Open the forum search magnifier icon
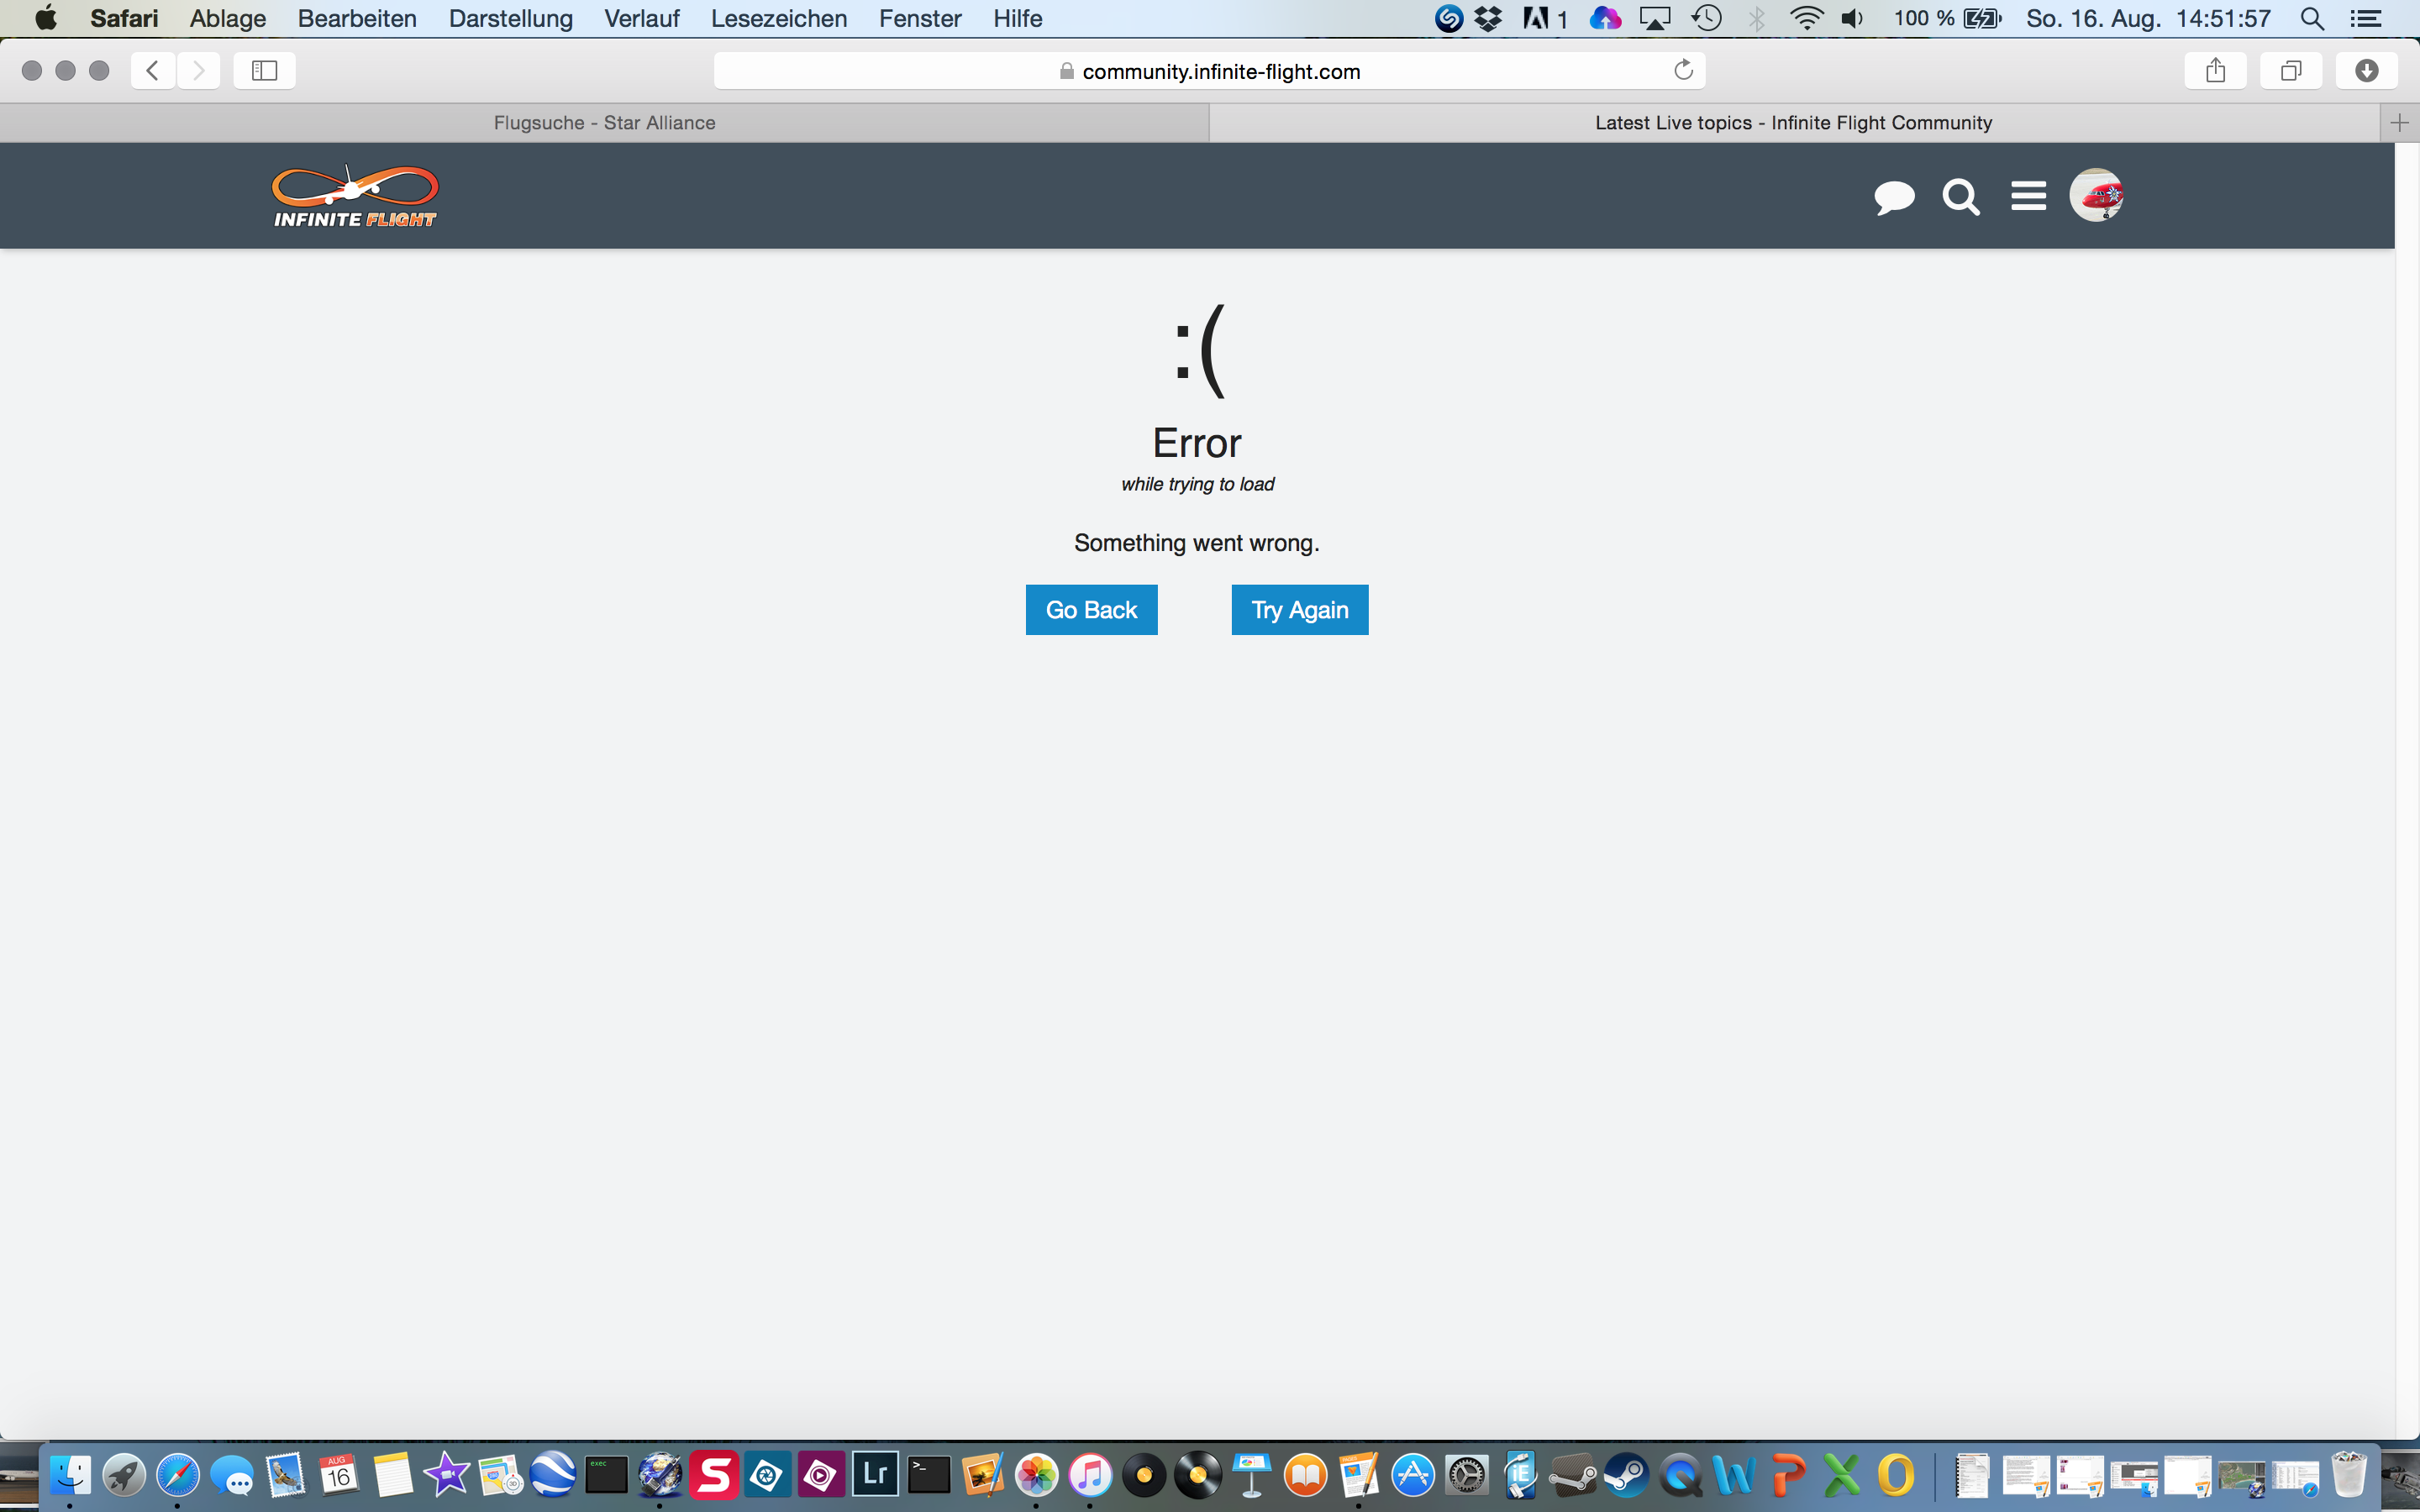The height and width of the screenshot is (1512, 2420). pyautogui.click(x=1960, y=197)
